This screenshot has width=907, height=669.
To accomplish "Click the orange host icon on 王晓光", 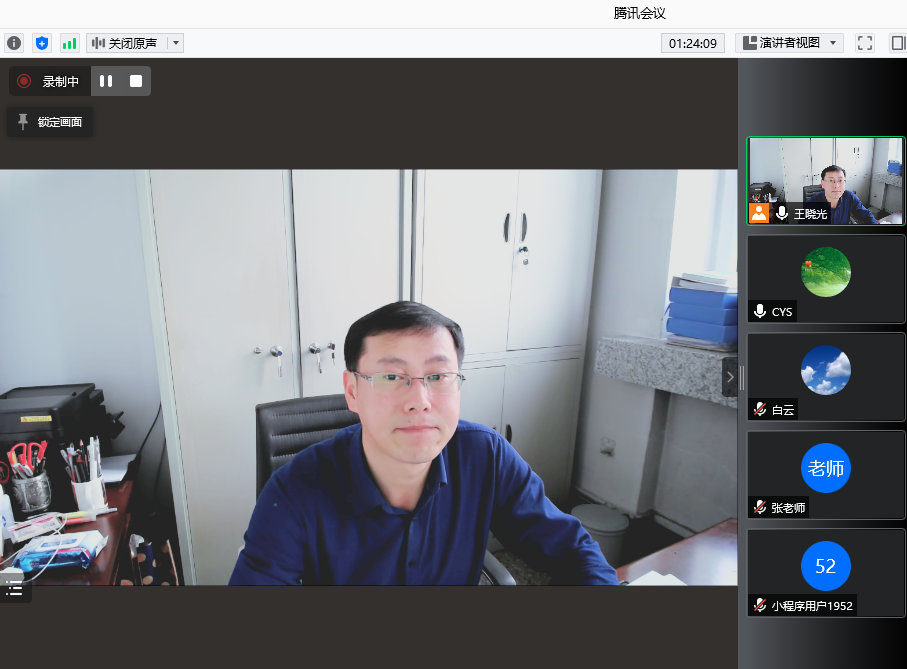I will pos(759,213).
